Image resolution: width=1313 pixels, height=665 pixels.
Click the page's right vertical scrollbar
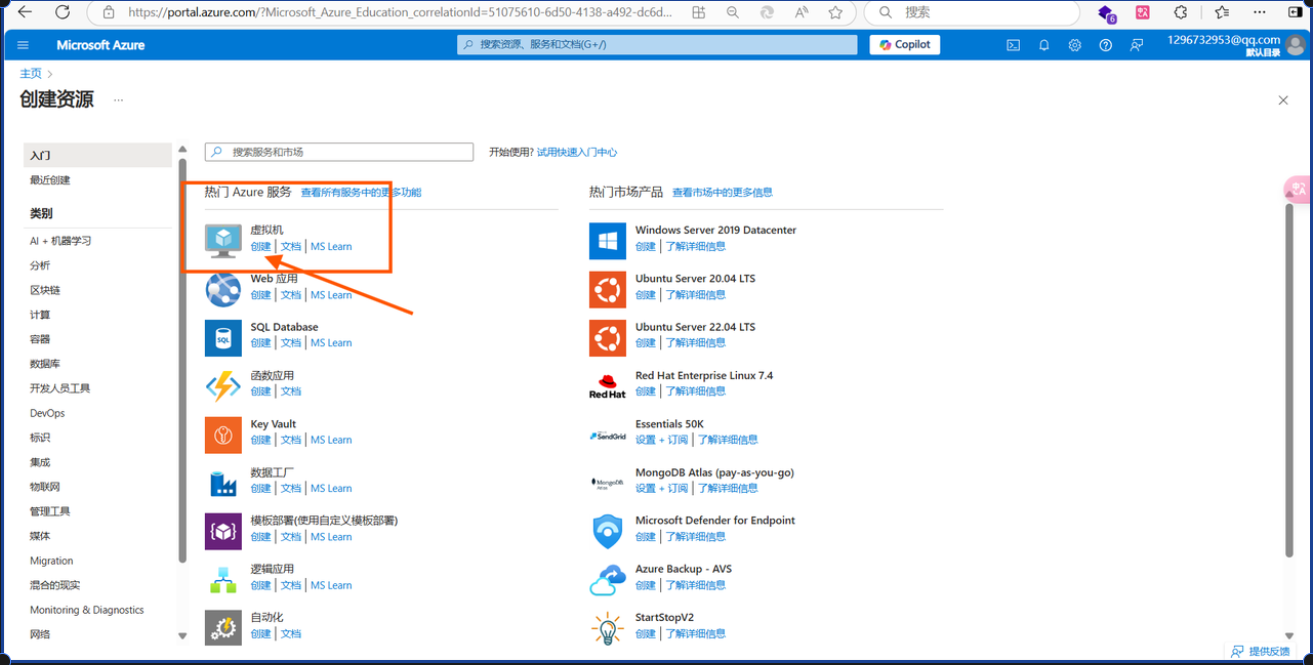[x=1288, y=380]
